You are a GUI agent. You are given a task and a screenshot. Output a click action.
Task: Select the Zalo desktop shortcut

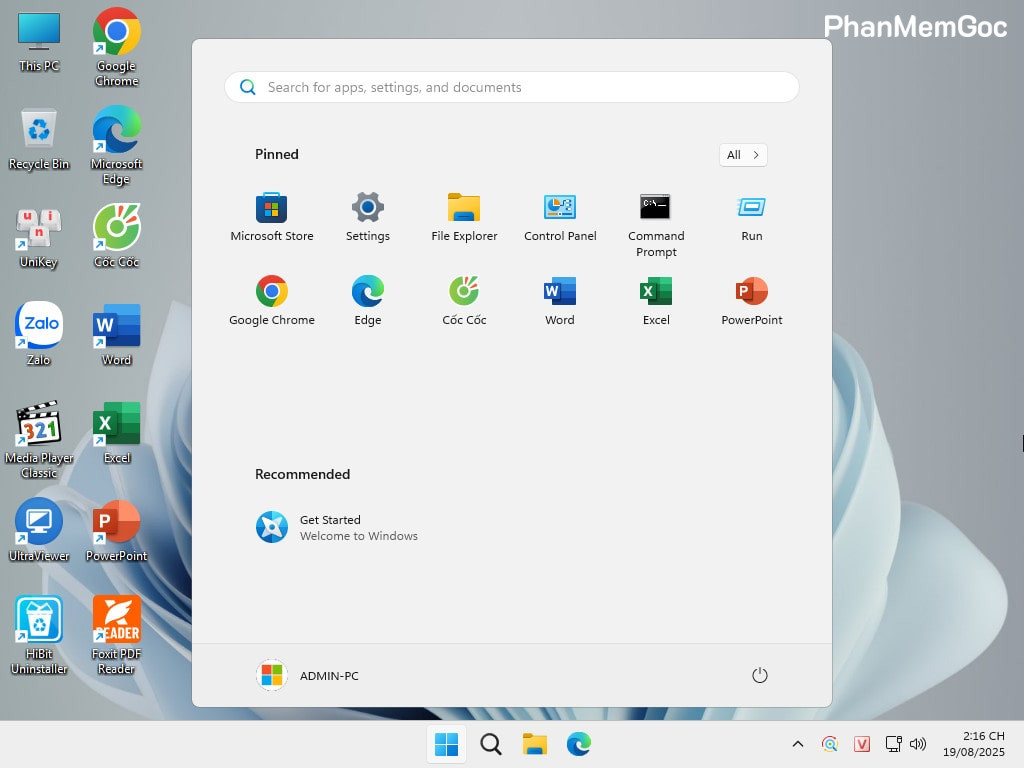point(39,334)
